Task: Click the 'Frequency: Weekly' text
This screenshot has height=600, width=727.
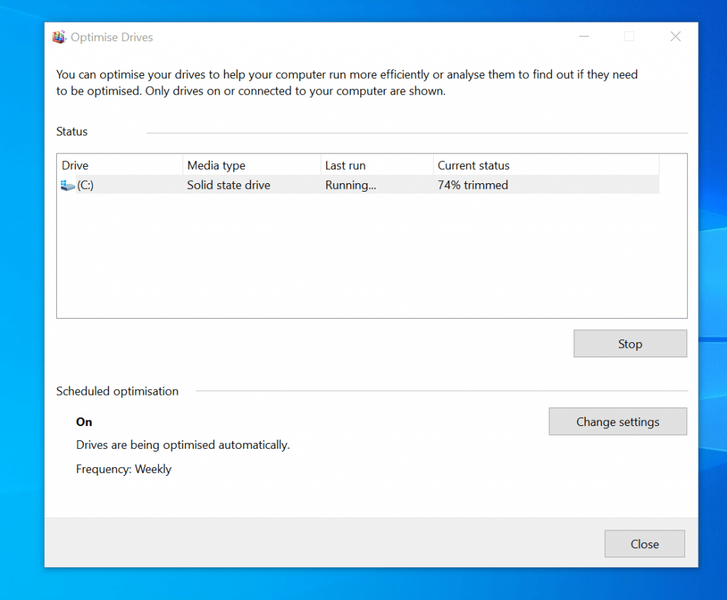Action: [x=124, y=469]
